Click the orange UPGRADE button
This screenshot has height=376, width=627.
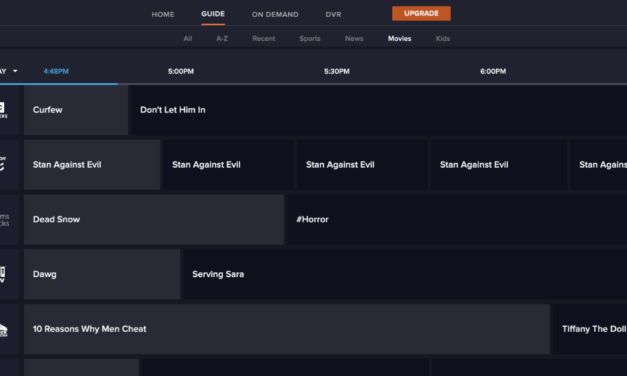pyautogui.click(x=421, y=14)
